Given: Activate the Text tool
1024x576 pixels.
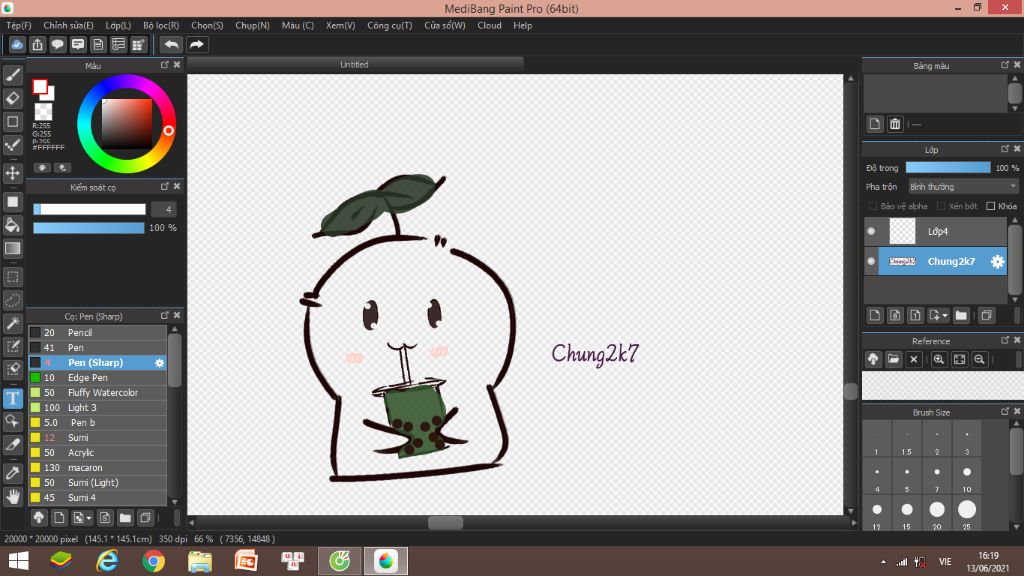Looking at the screenshot, I should point(12,398).
